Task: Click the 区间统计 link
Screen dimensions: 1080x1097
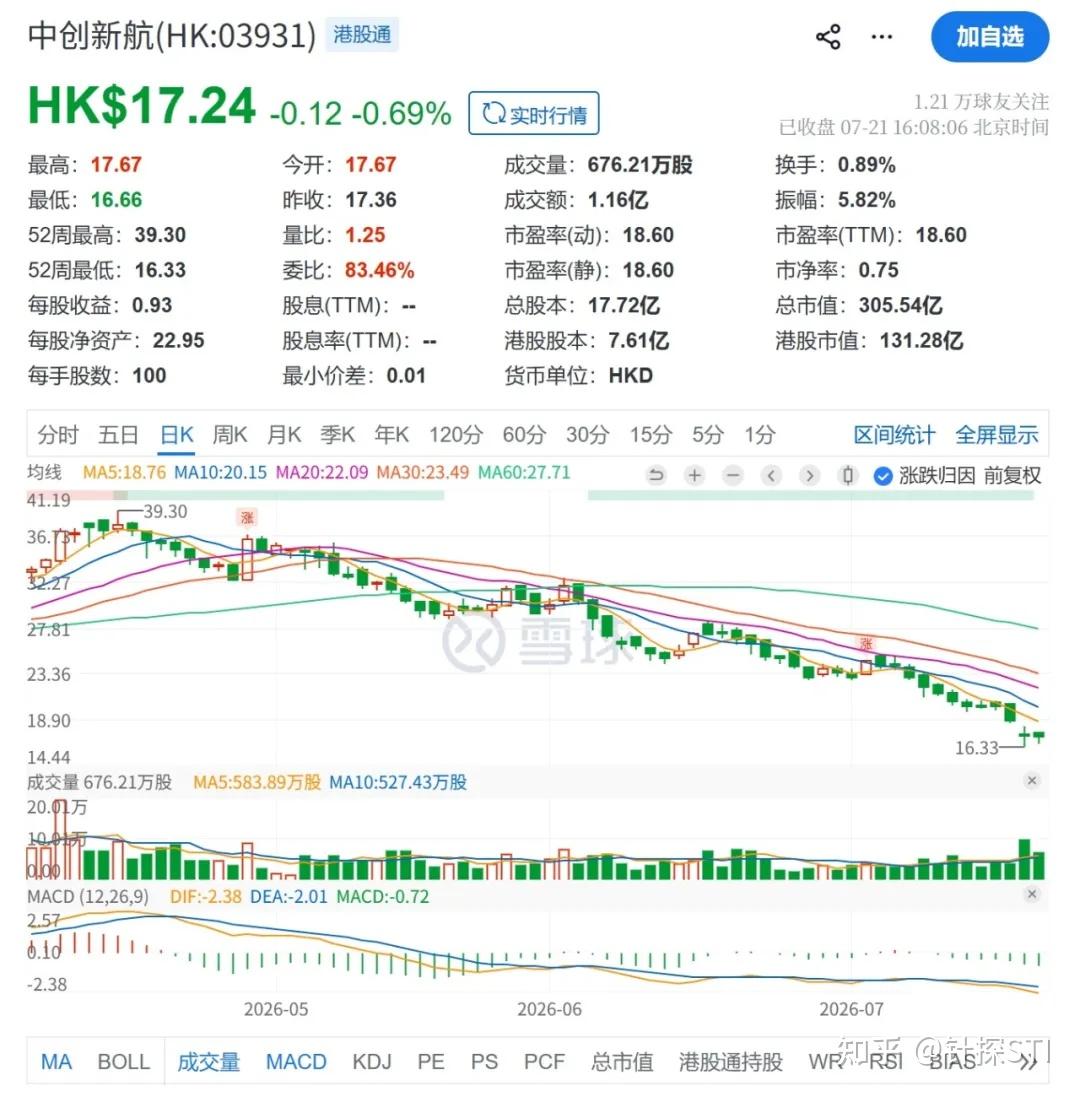Action: [894, 435]
